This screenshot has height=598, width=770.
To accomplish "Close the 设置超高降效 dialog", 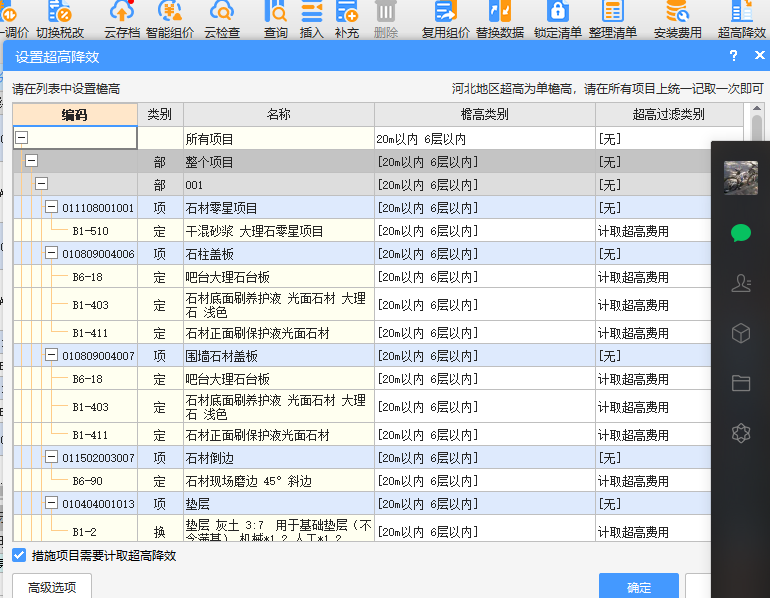I will 759,55.
